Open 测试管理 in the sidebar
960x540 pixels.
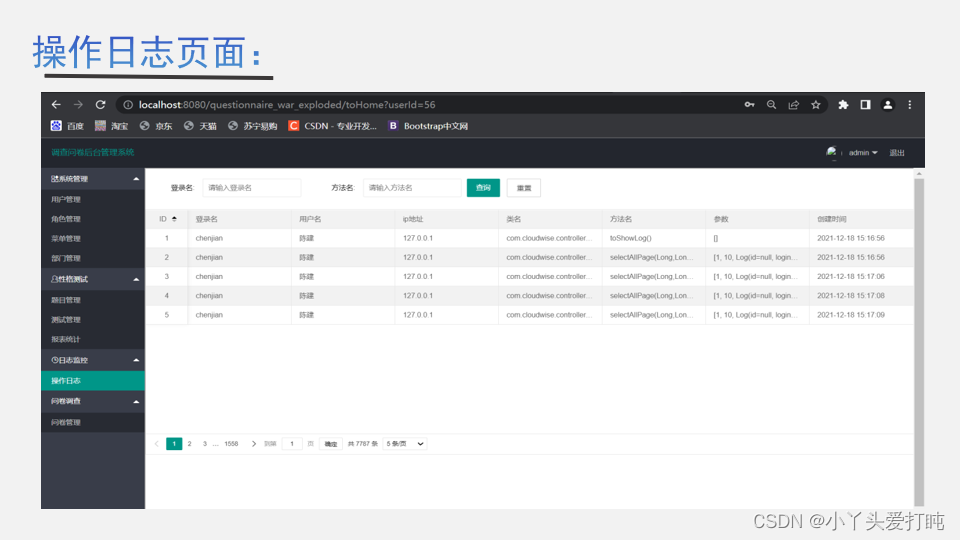66,320
